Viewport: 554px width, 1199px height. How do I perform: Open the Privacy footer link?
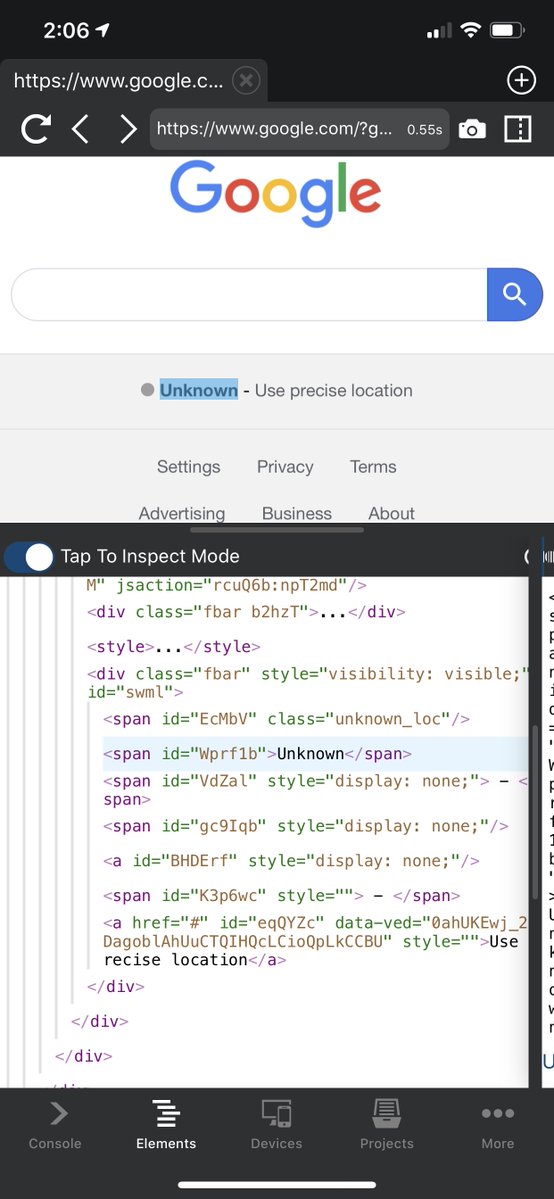pos(285,467)
